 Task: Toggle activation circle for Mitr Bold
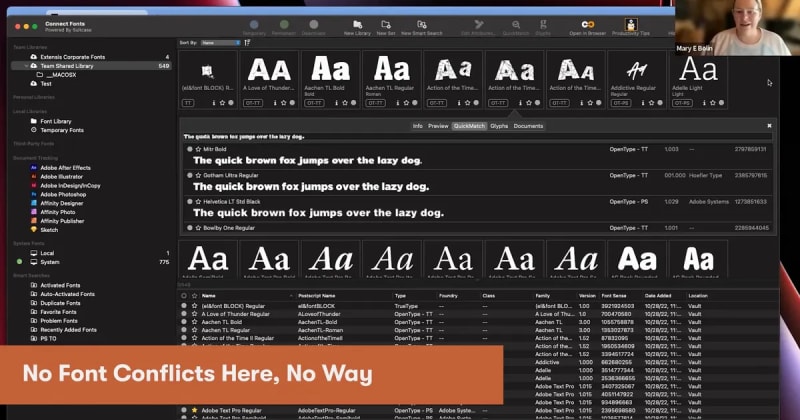point(190,149)
